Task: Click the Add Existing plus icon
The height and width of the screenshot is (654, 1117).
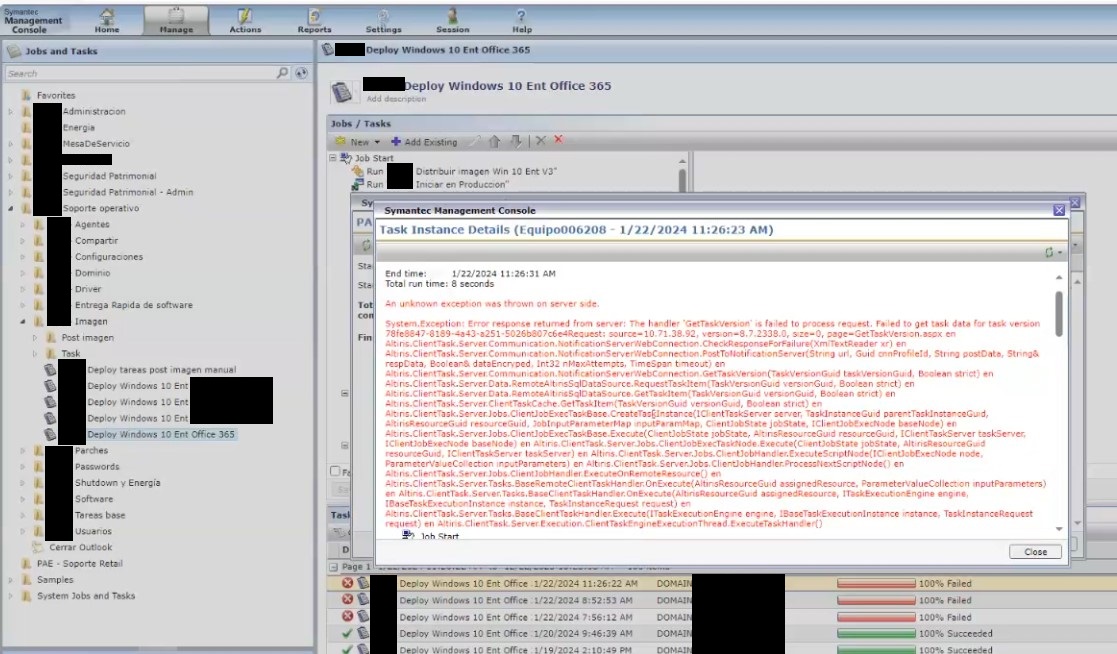Action: pyautogui.click(x=395, y=142)
